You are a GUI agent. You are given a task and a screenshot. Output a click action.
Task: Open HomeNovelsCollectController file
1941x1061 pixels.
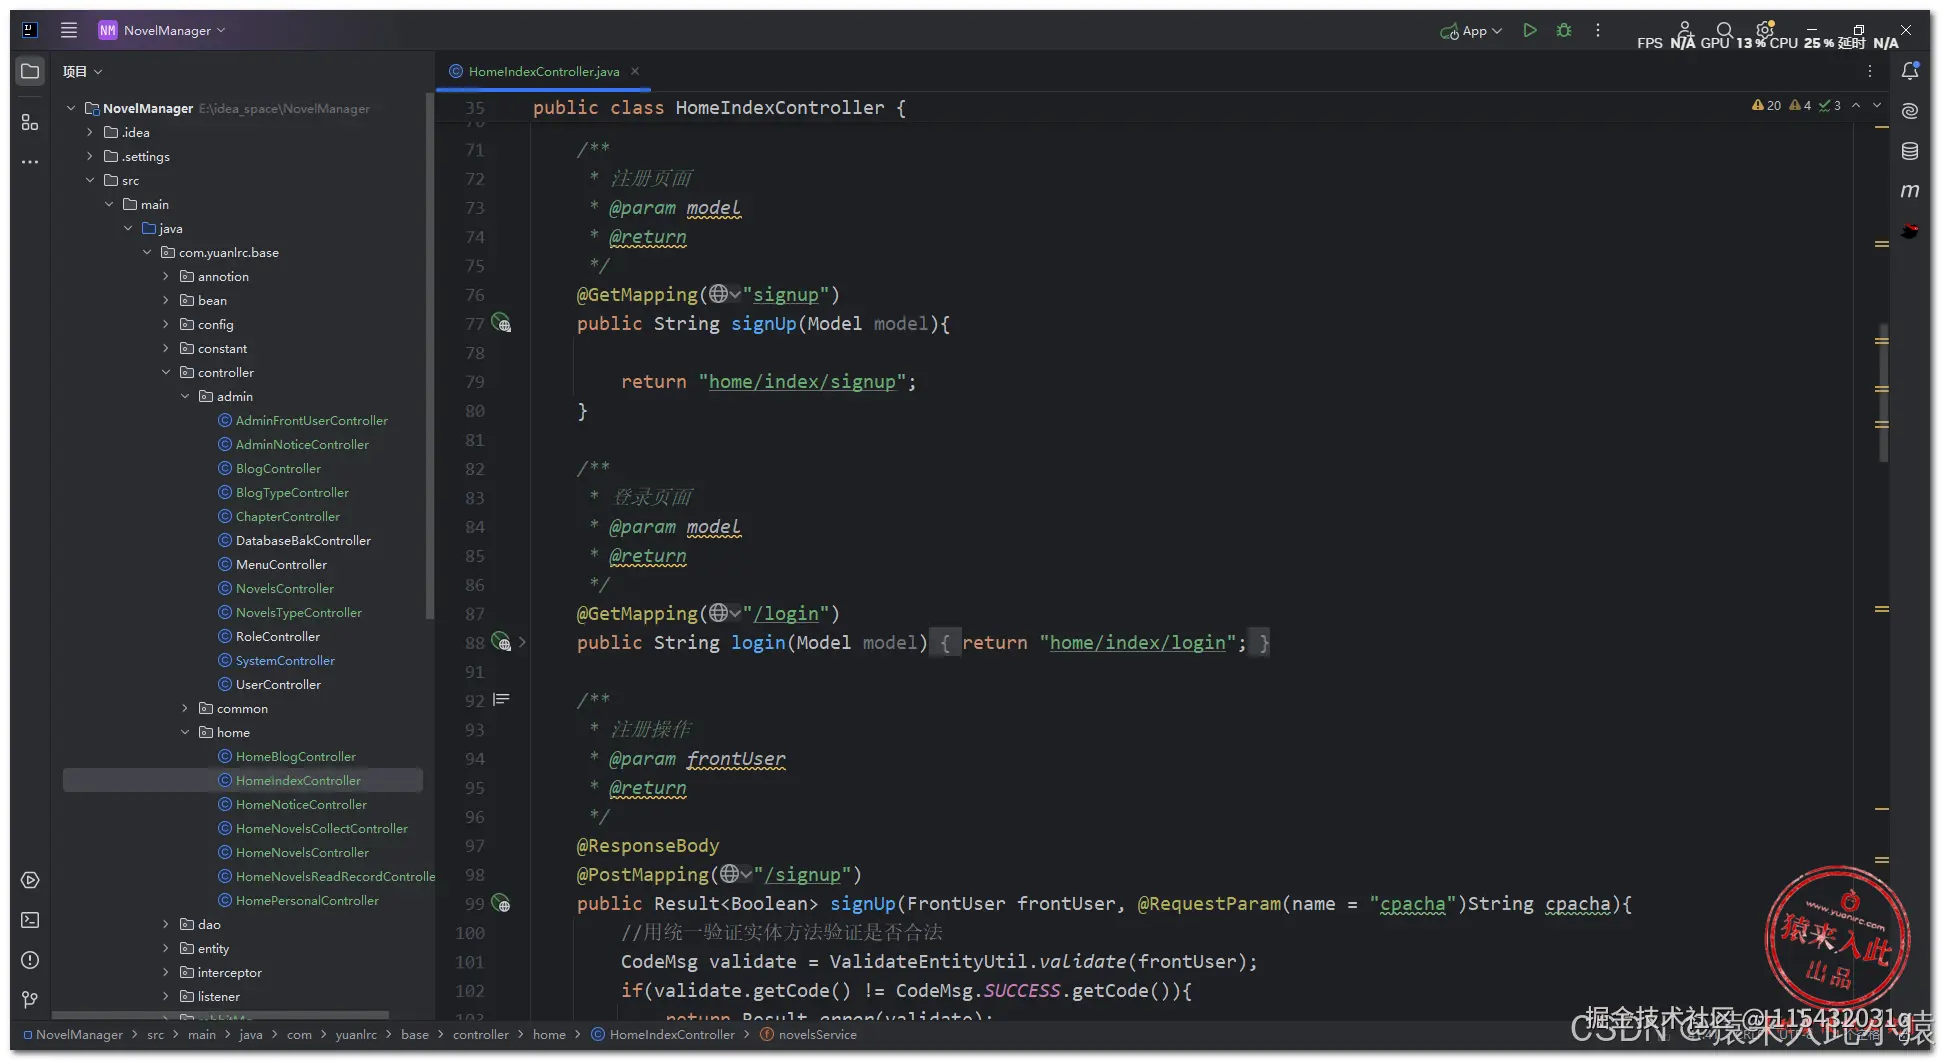tap(321, 829)
